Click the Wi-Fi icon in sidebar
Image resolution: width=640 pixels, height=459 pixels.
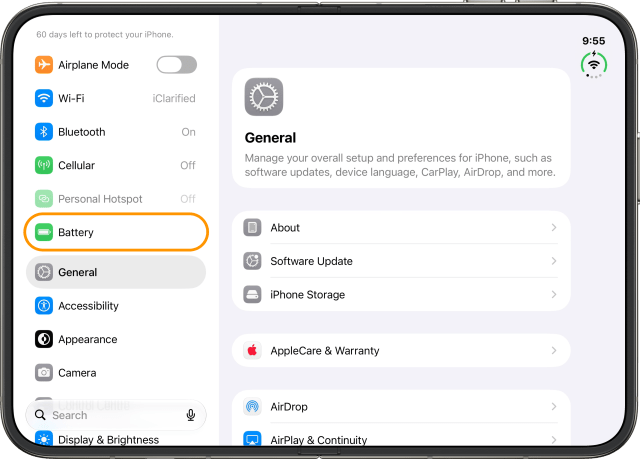[44, 98]
